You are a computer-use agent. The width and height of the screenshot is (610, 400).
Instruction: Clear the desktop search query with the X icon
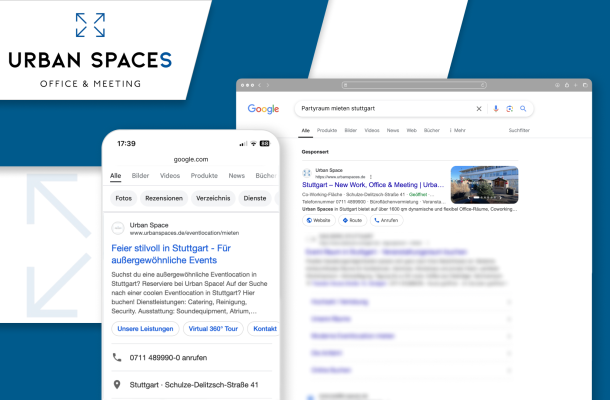[x=479, y=108]
